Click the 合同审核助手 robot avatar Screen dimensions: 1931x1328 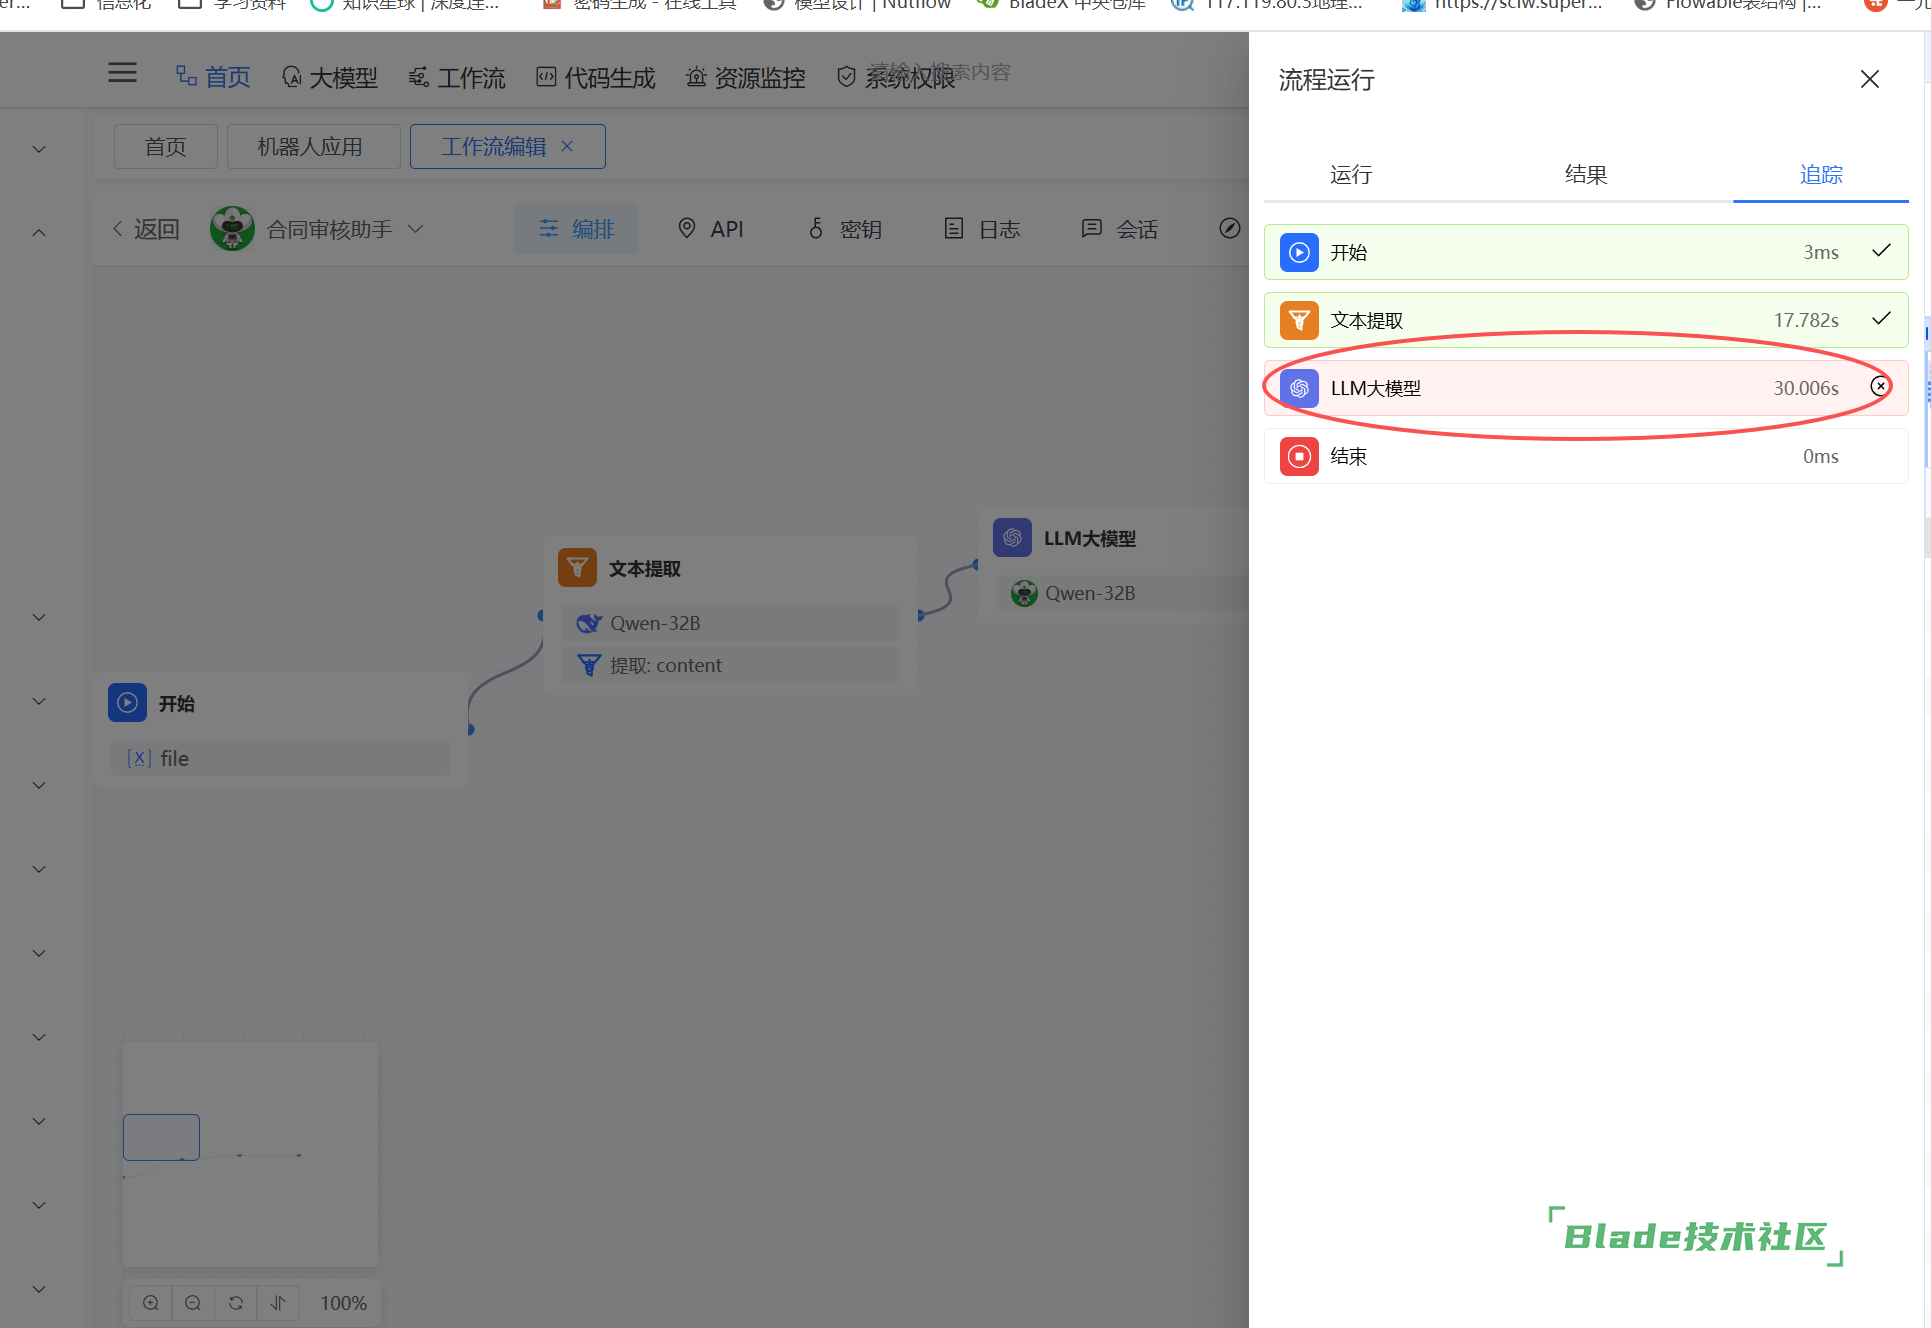pyautogui.click(x=232, y=229)
